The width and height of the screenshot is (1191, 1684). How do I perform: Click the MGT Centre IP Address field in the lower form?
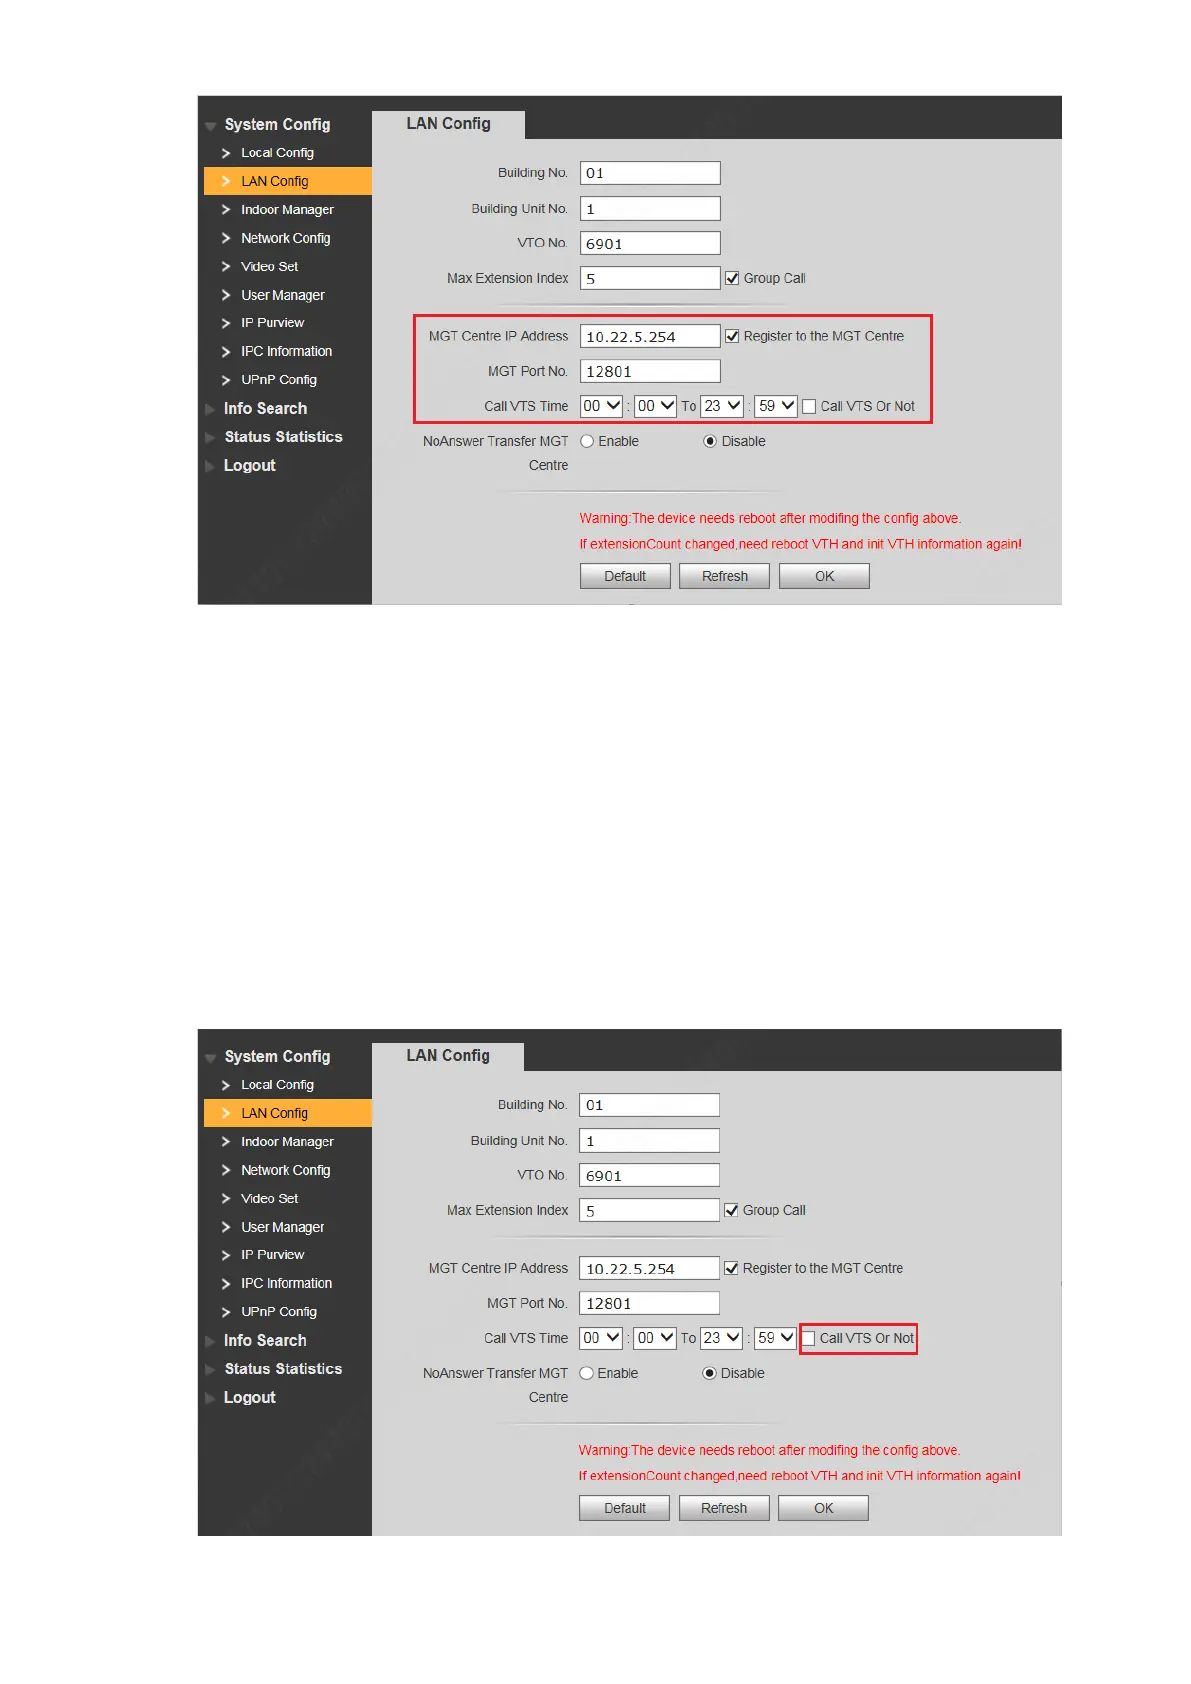pos(649,1268)
